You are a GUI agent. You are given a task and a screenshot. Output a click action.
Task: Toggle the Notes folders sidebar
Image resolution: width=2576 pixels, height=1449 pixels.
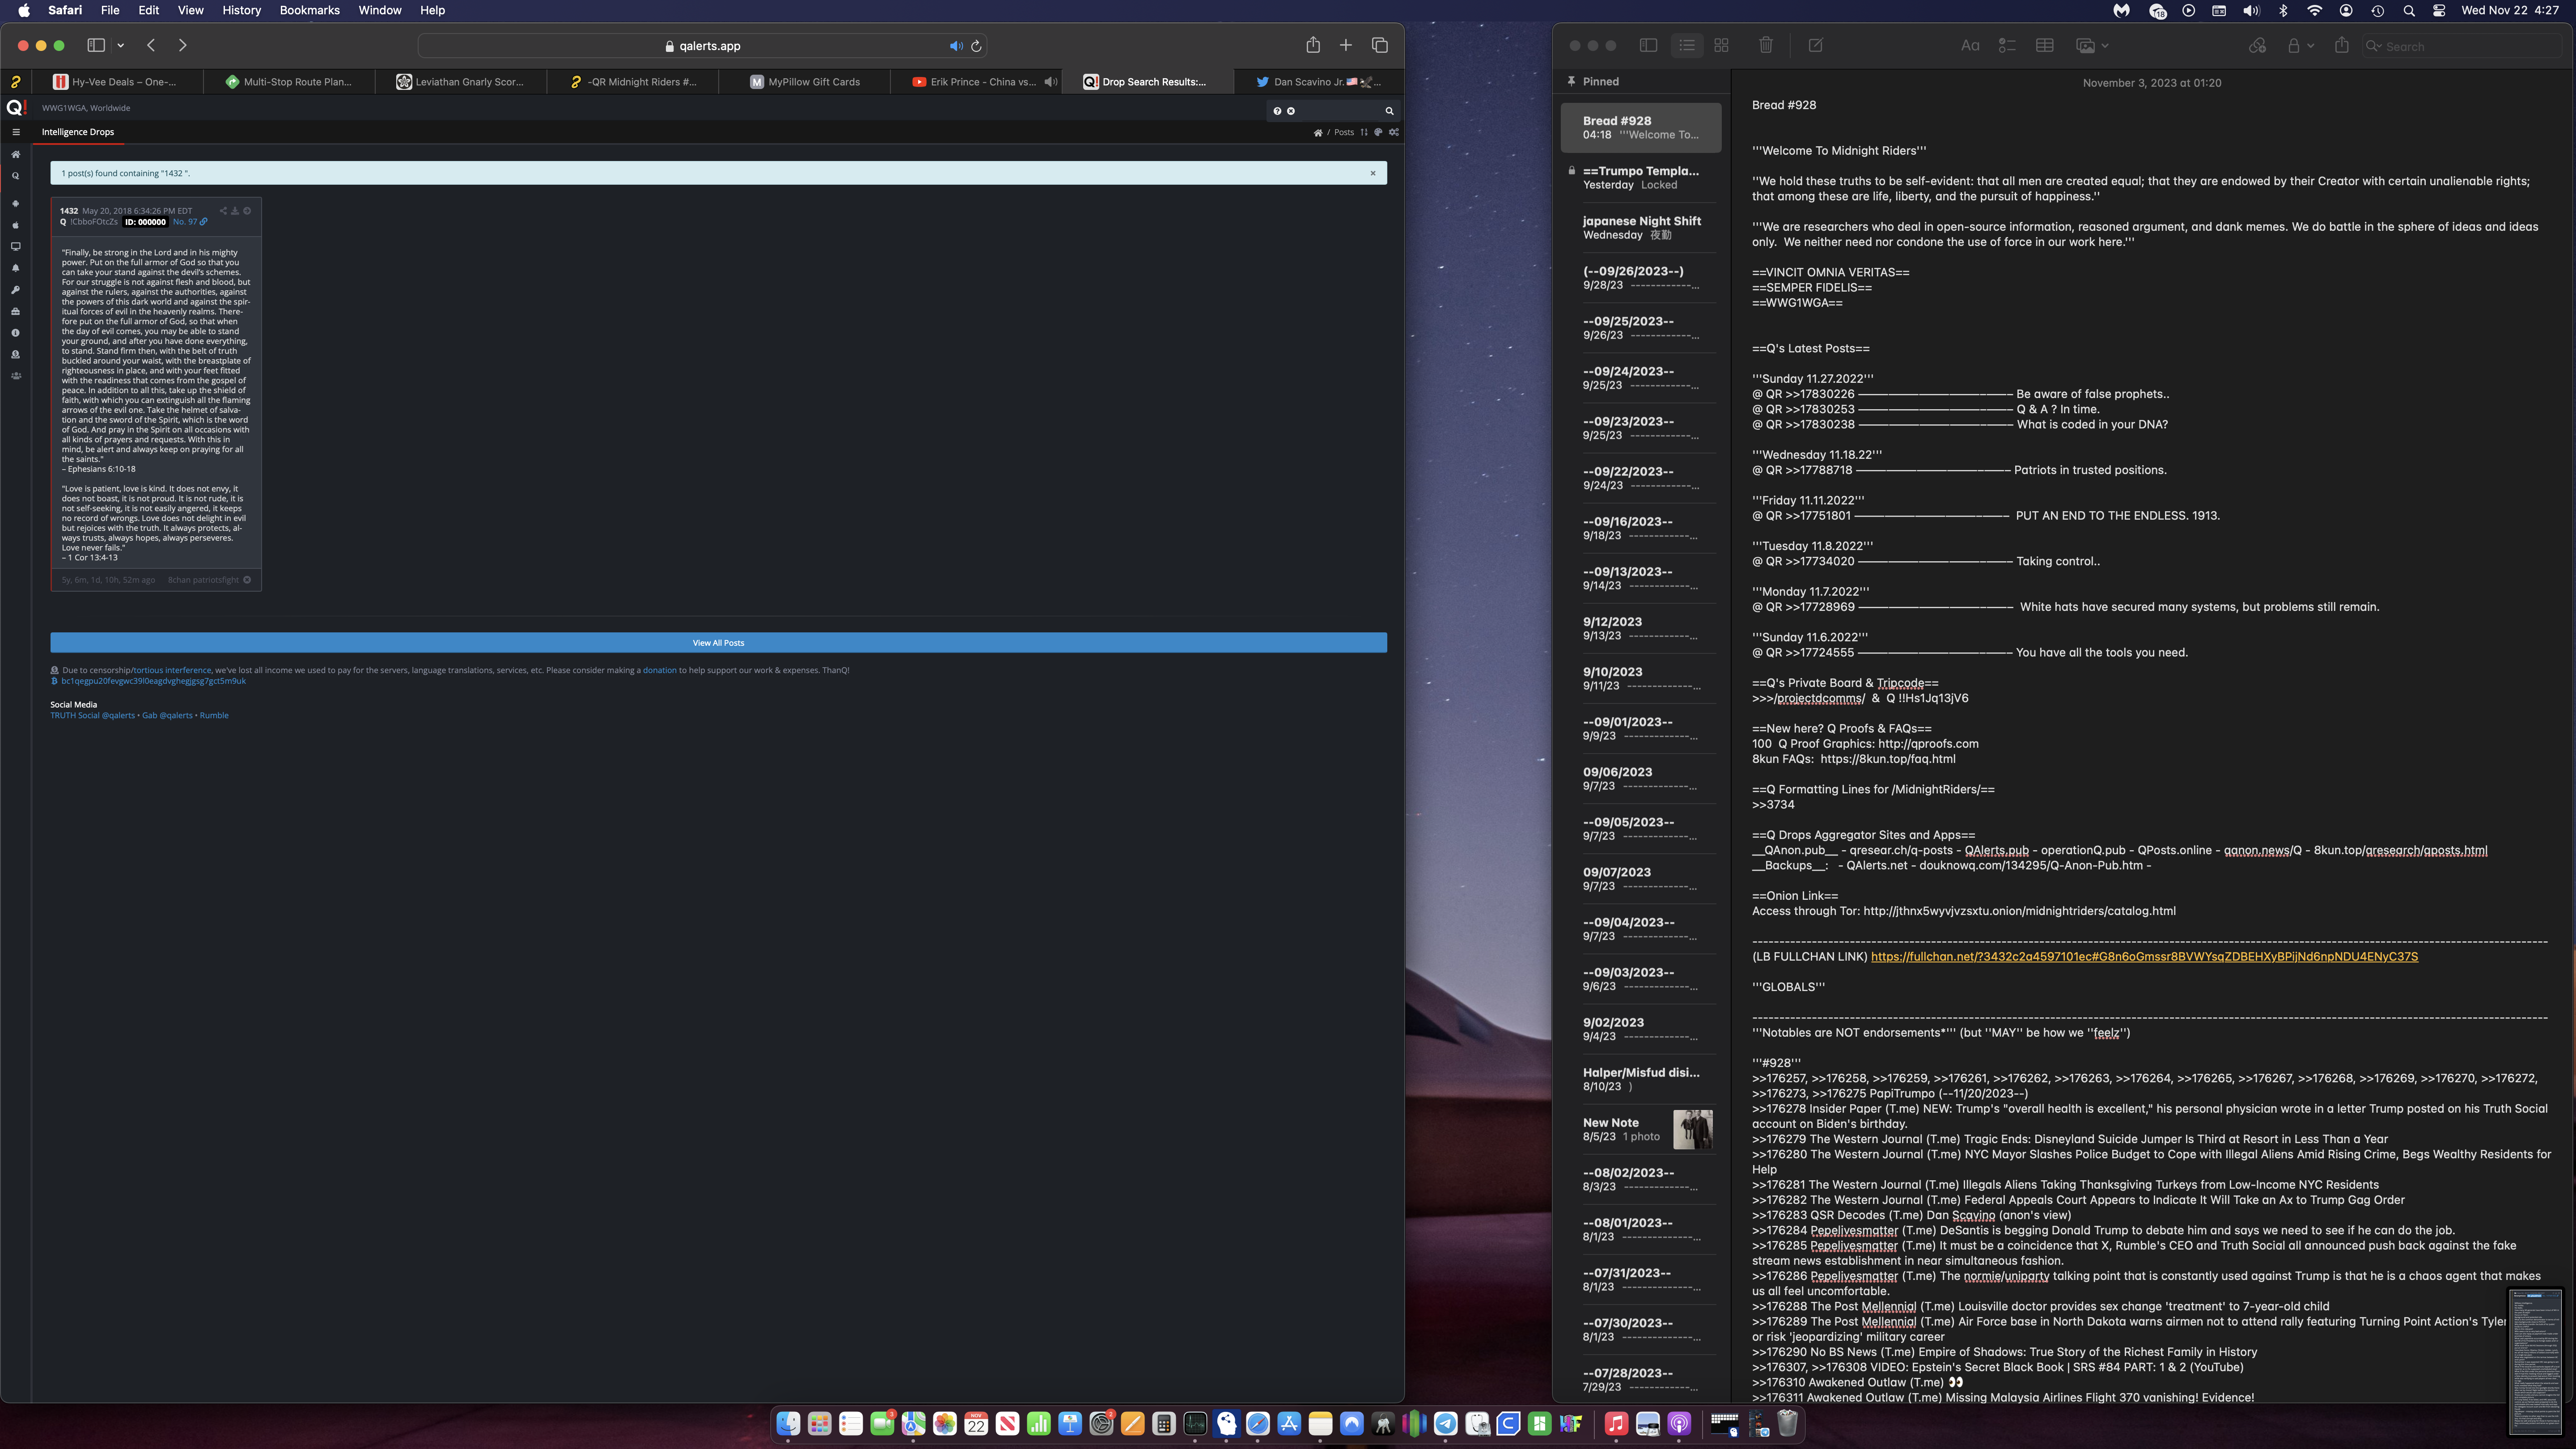coord(1649,45)
